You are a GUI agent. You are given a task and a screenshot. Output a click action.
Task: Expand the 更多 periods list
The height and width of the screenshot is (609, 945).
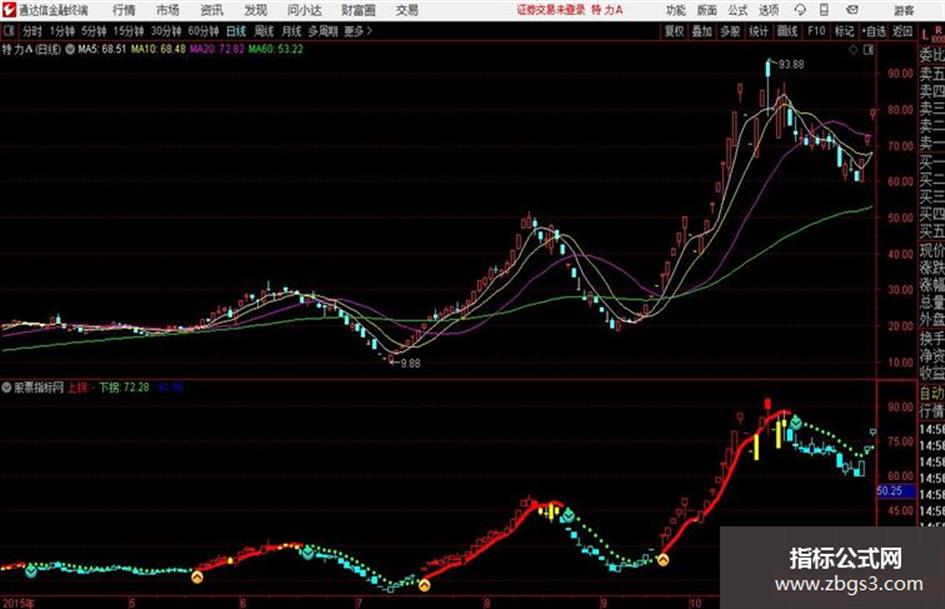[358, 31]
